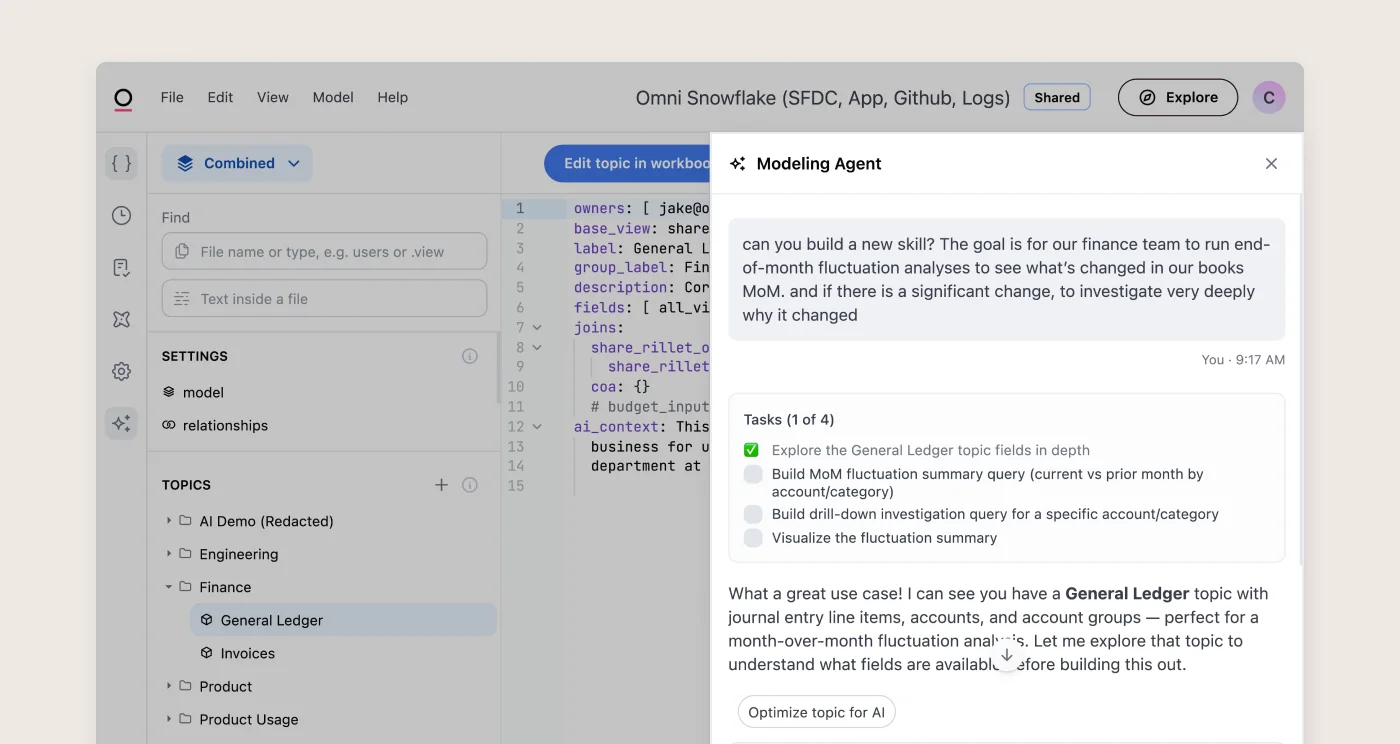Open the relationships settings file

225,425
